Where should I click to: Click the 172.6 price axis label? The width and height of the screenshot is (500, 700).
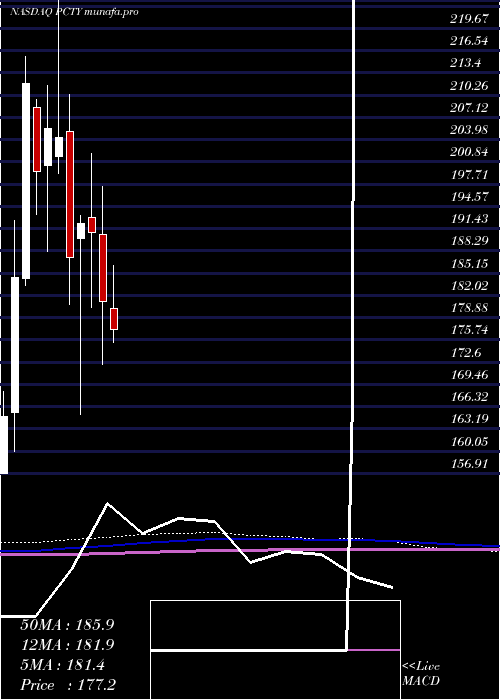466,353
